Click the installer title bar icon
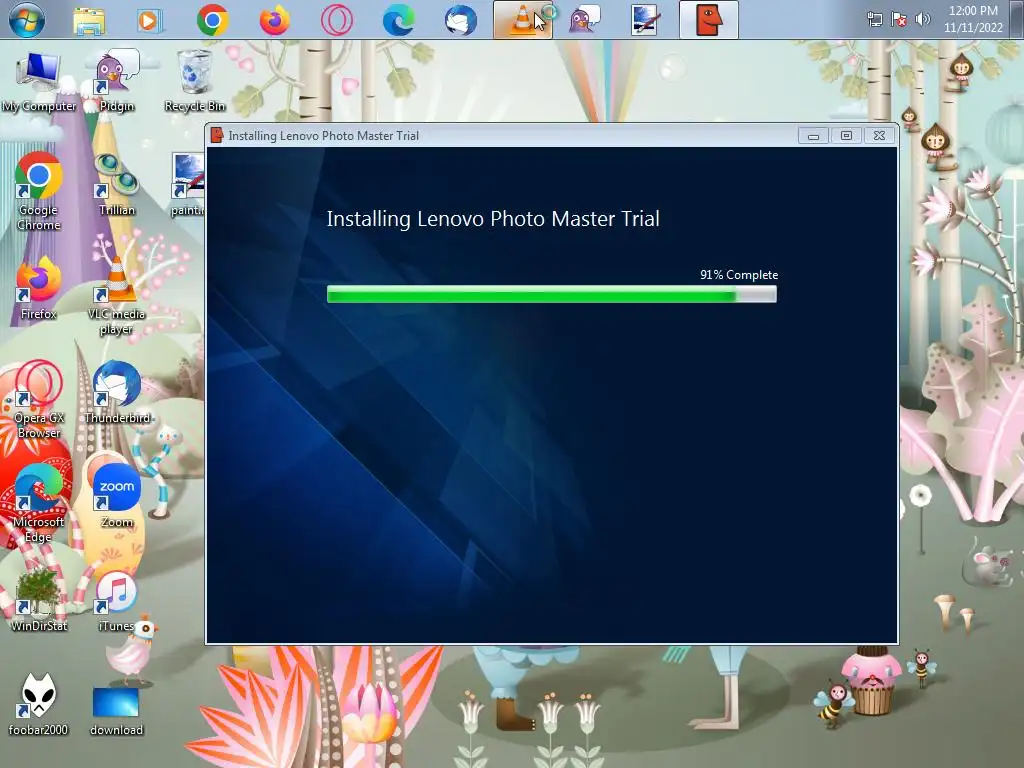The image size is (1024, 768). (217, 135)
